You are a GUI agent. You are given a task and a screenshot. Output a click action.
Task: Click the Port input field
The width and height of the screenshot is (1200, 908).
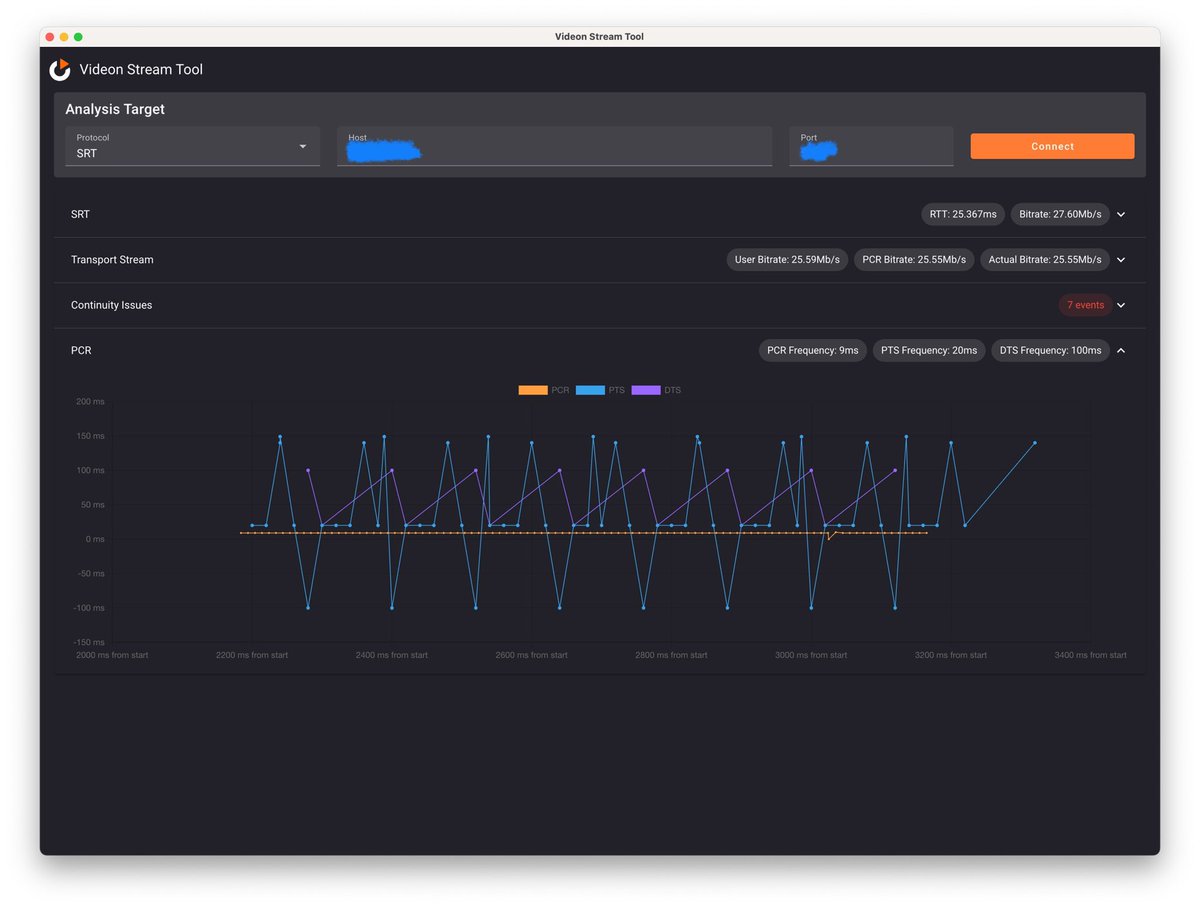coord(871,146)
